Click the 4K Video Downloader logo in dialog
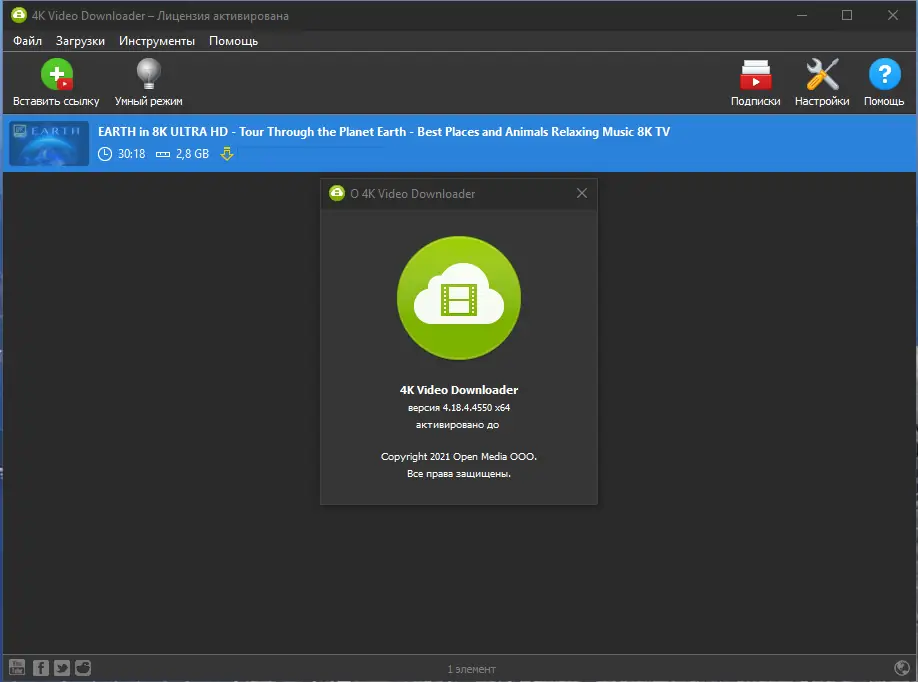Image resolution: width=918 pixels, height=682 pixels. click(458, 297)
